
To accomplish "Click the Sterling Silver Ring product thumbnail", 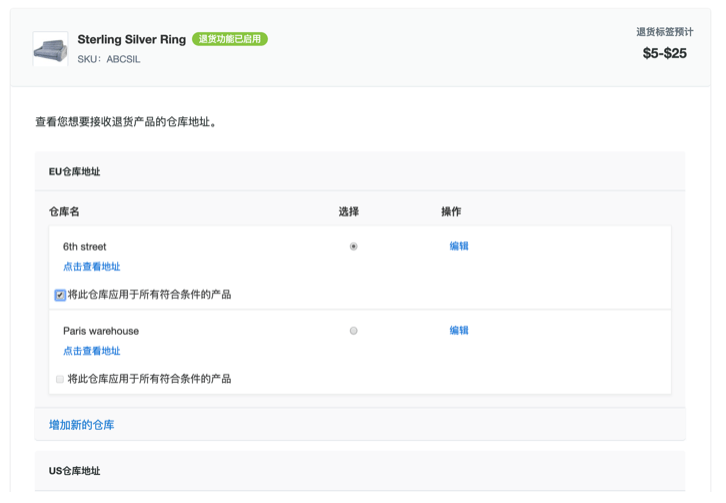I will pyautogui.click(x=50, y=49).
